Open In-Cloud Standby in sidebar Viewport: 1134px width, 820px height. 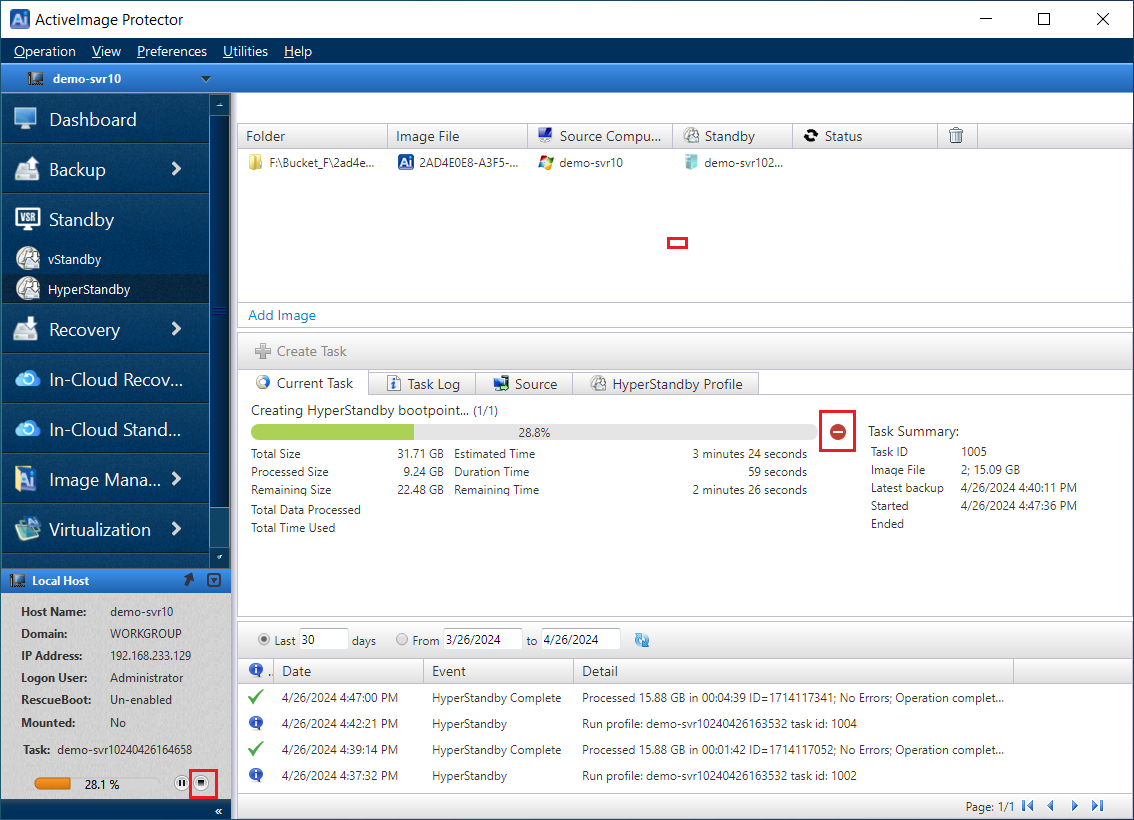click(106, 429)
